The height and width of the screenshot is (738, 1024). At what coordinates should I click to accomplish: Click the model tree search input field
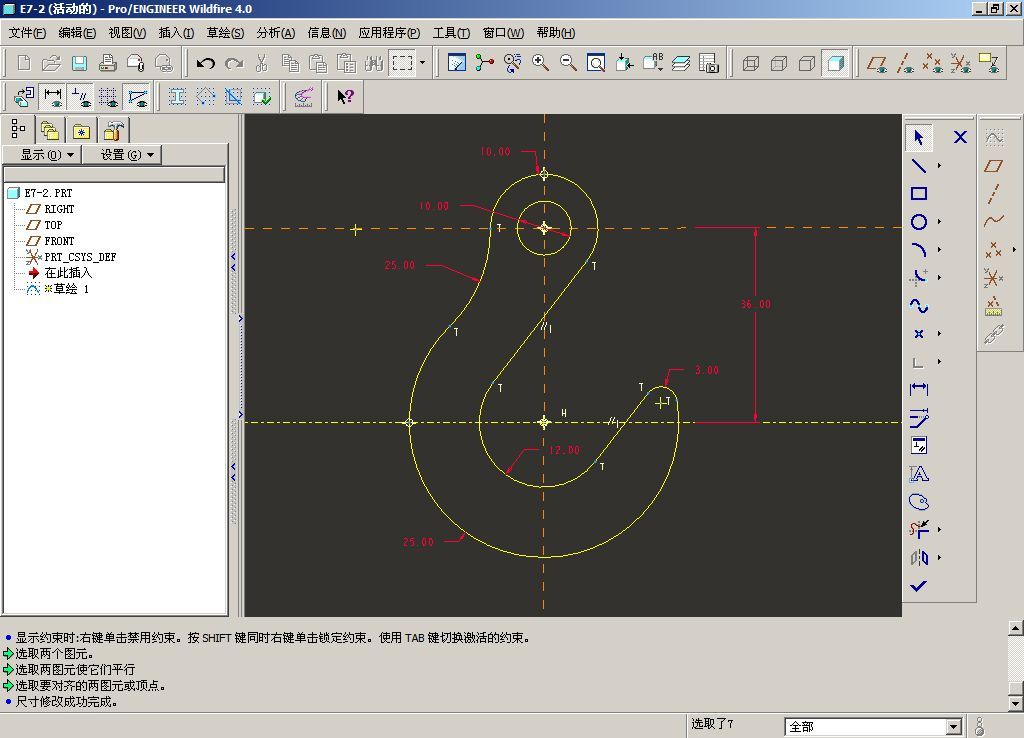coord(114,174)
